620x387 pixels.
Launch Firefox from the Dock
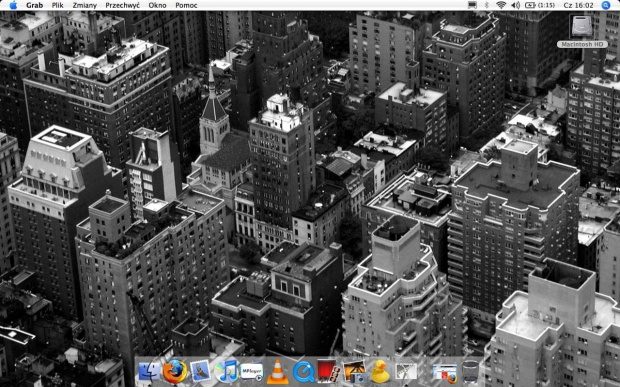point(175,371)
